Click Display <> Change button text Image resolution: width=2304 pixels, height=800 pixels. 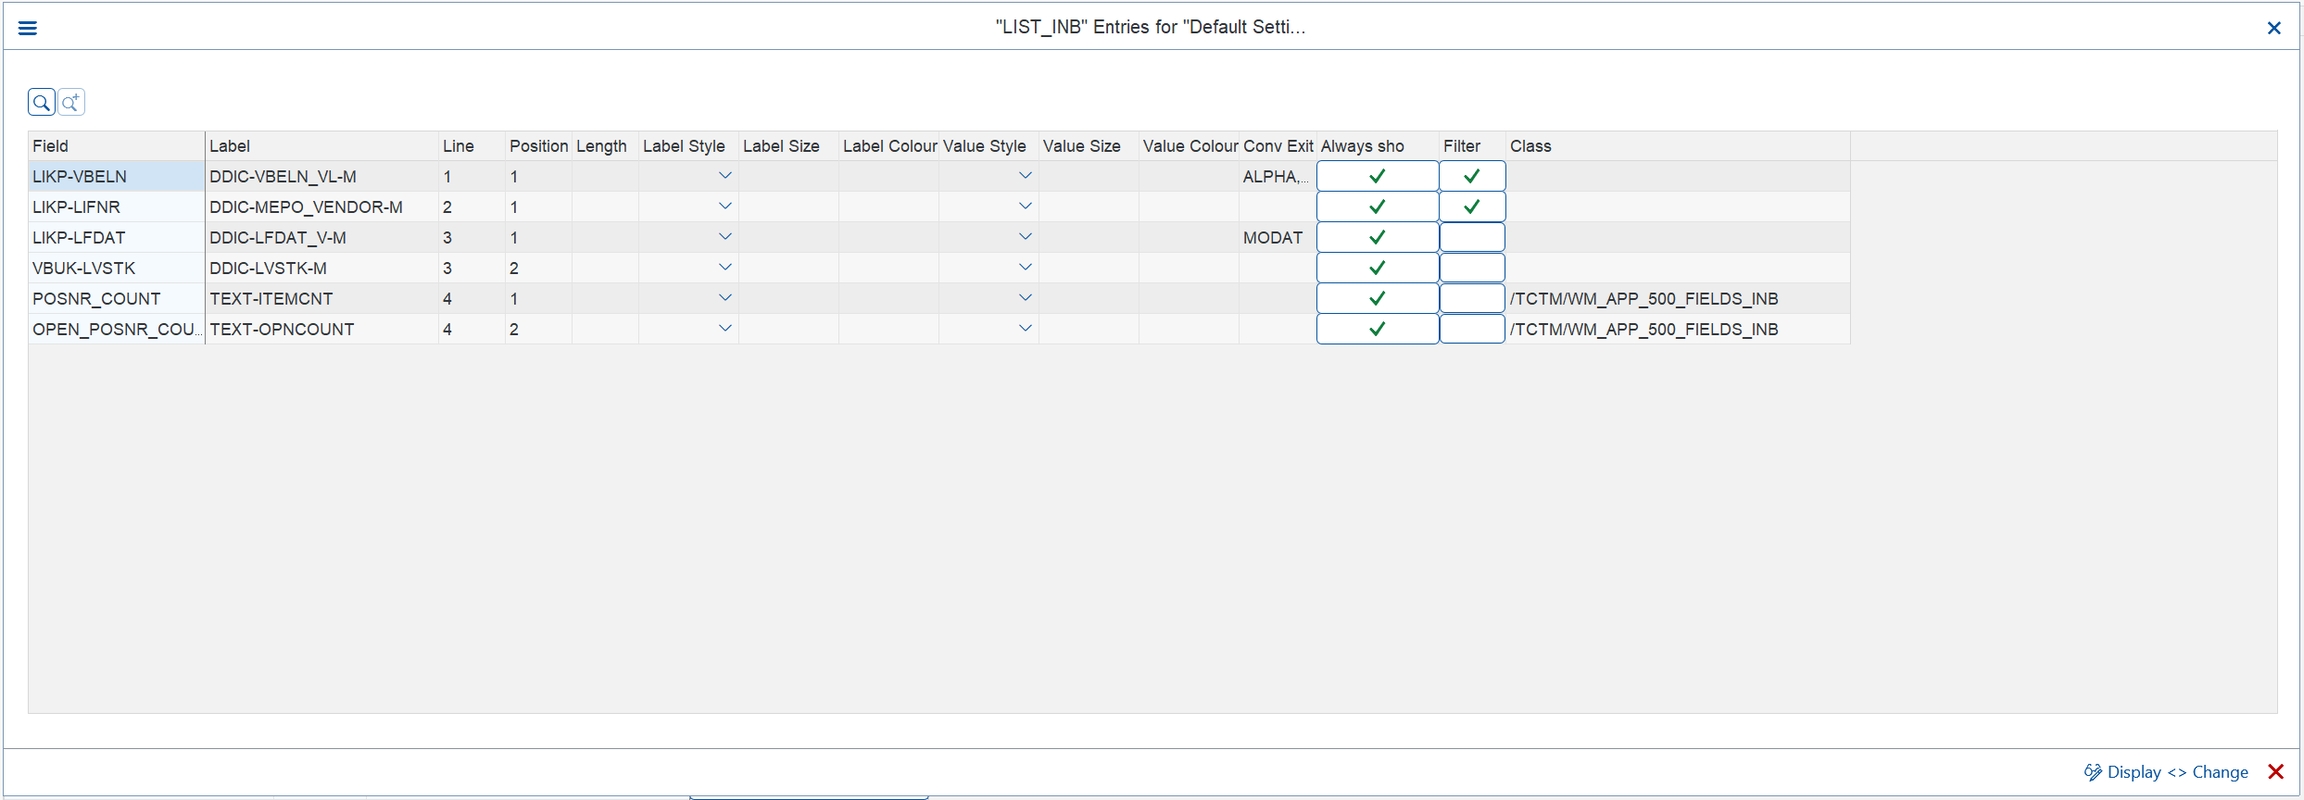(2177, 772)
